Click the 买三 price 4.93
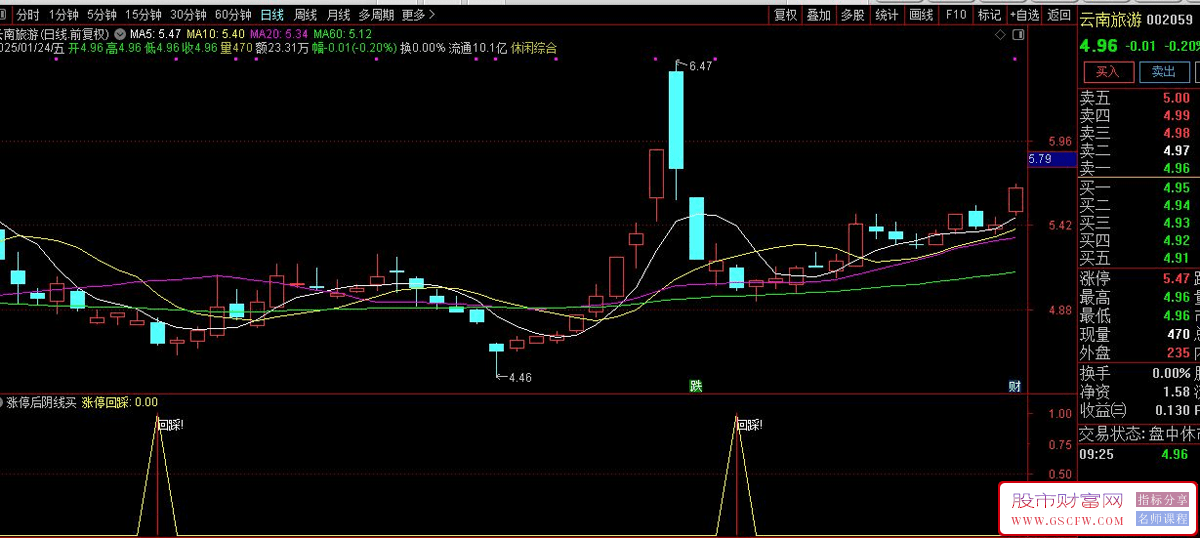The image size is (1200, 538). click(1176, 223)
